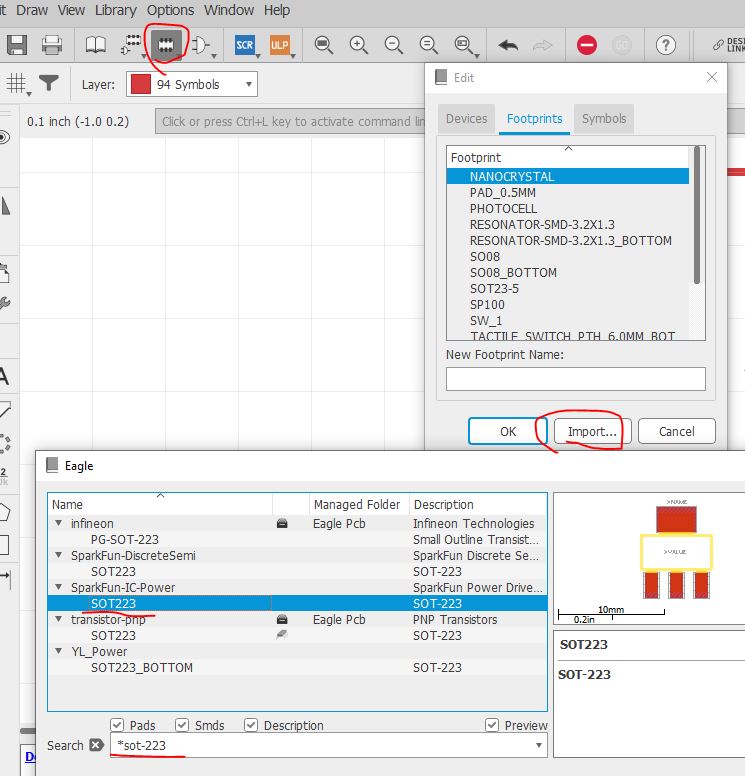Click the Import... button

(593, 432)
